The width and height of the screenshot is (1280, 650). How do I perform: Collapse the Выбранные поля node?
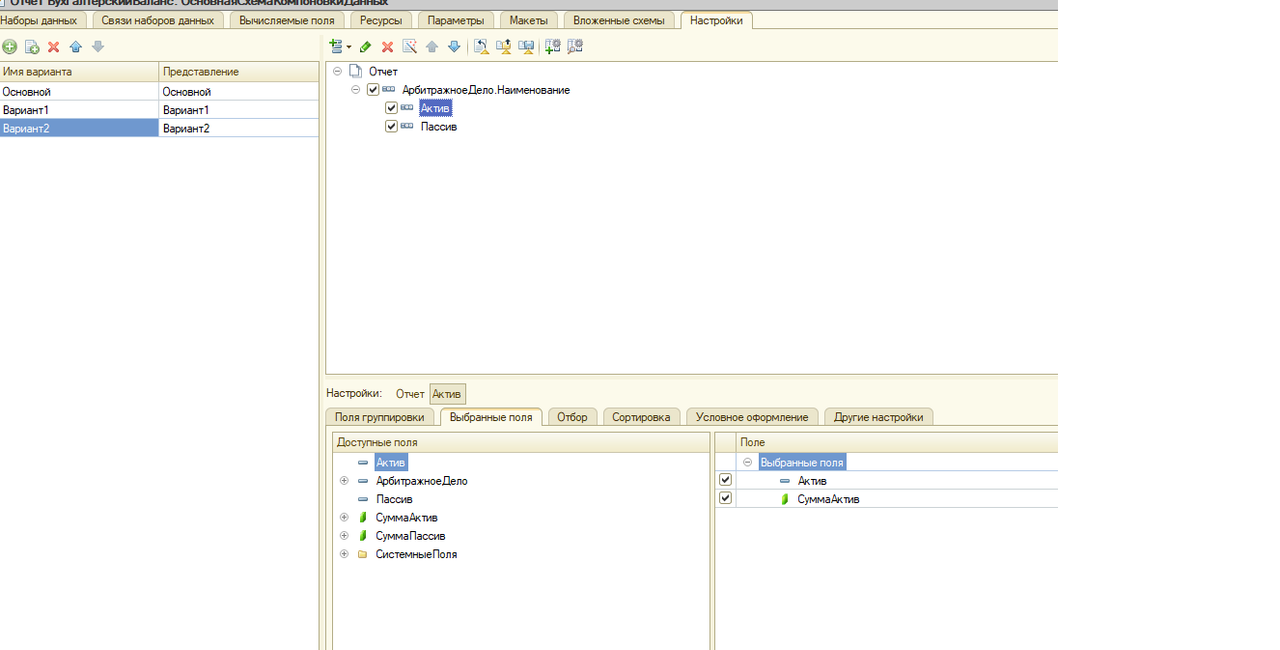coord(748,462)
